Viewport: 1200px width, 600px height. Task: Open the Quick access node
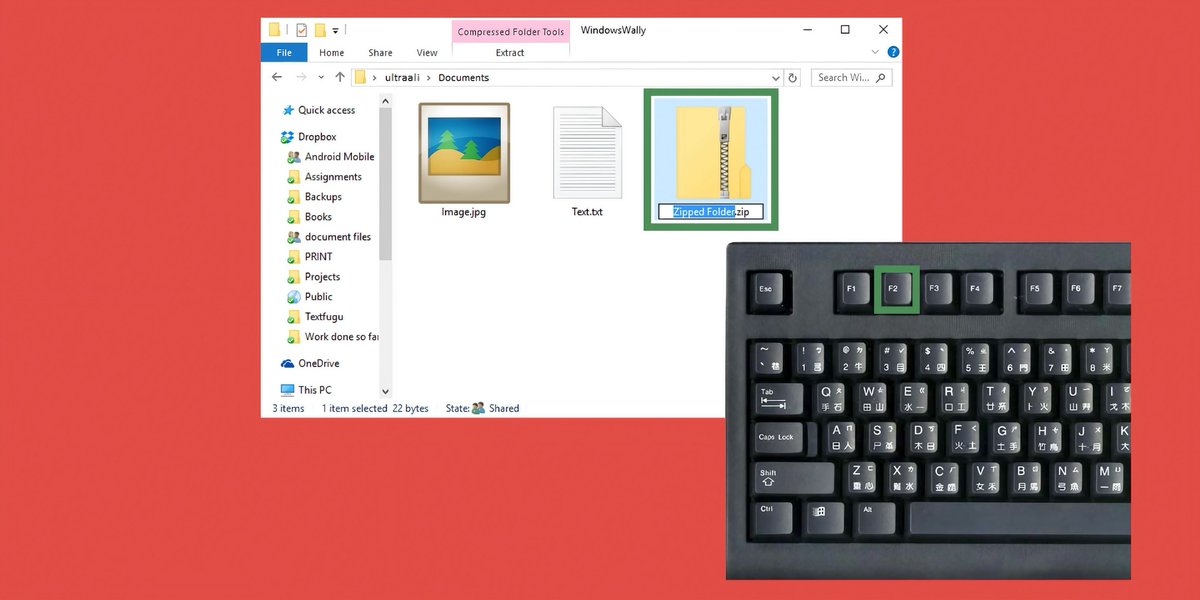(x=319, y=110)
